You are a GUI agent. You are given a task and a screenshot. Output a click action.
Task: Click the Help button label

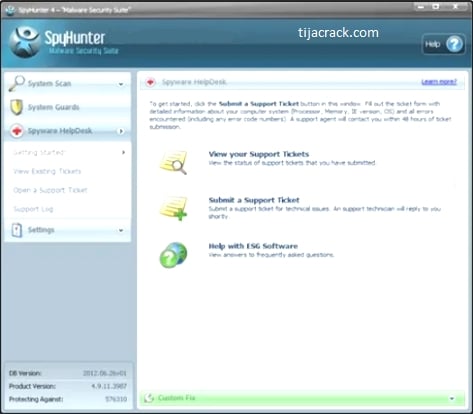(x=432, y=44)
